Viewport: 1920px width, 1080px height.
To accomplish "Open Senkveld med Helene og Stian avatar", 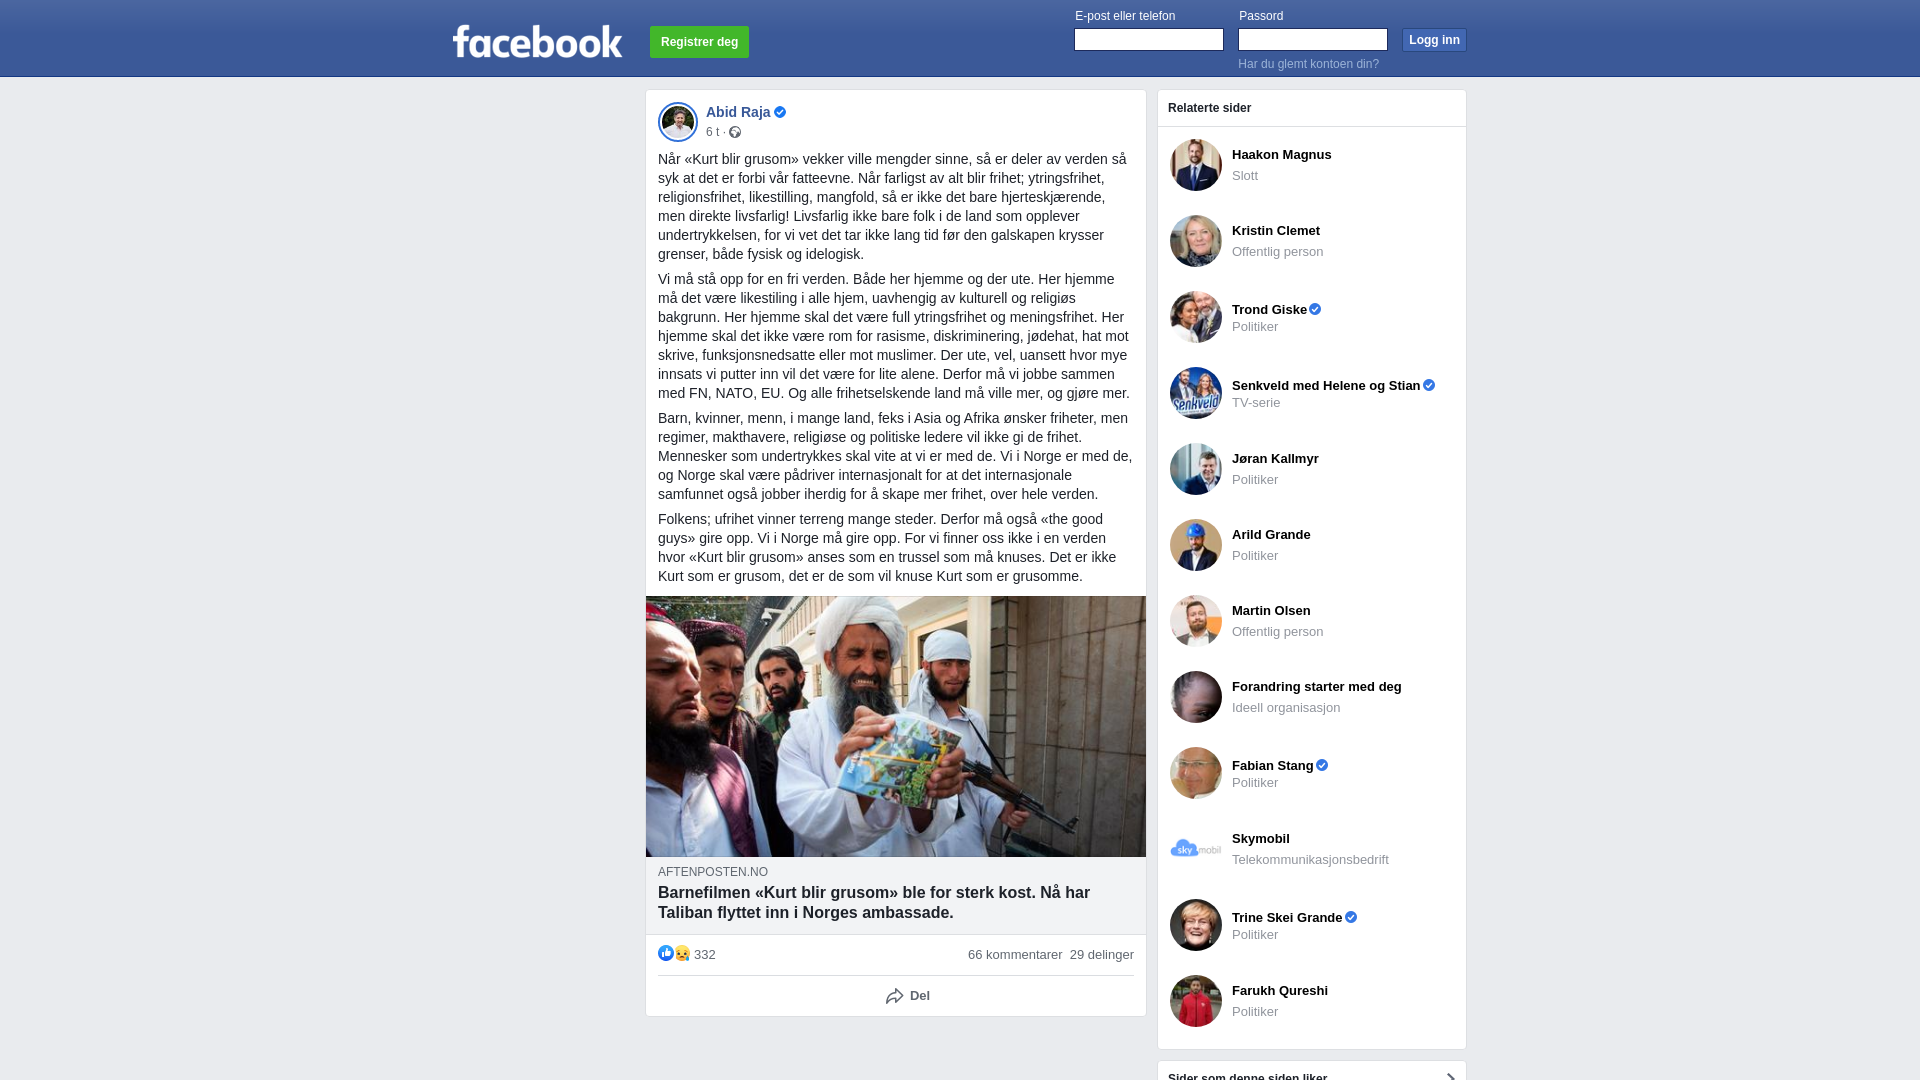I will click(x=1196, y=393).
